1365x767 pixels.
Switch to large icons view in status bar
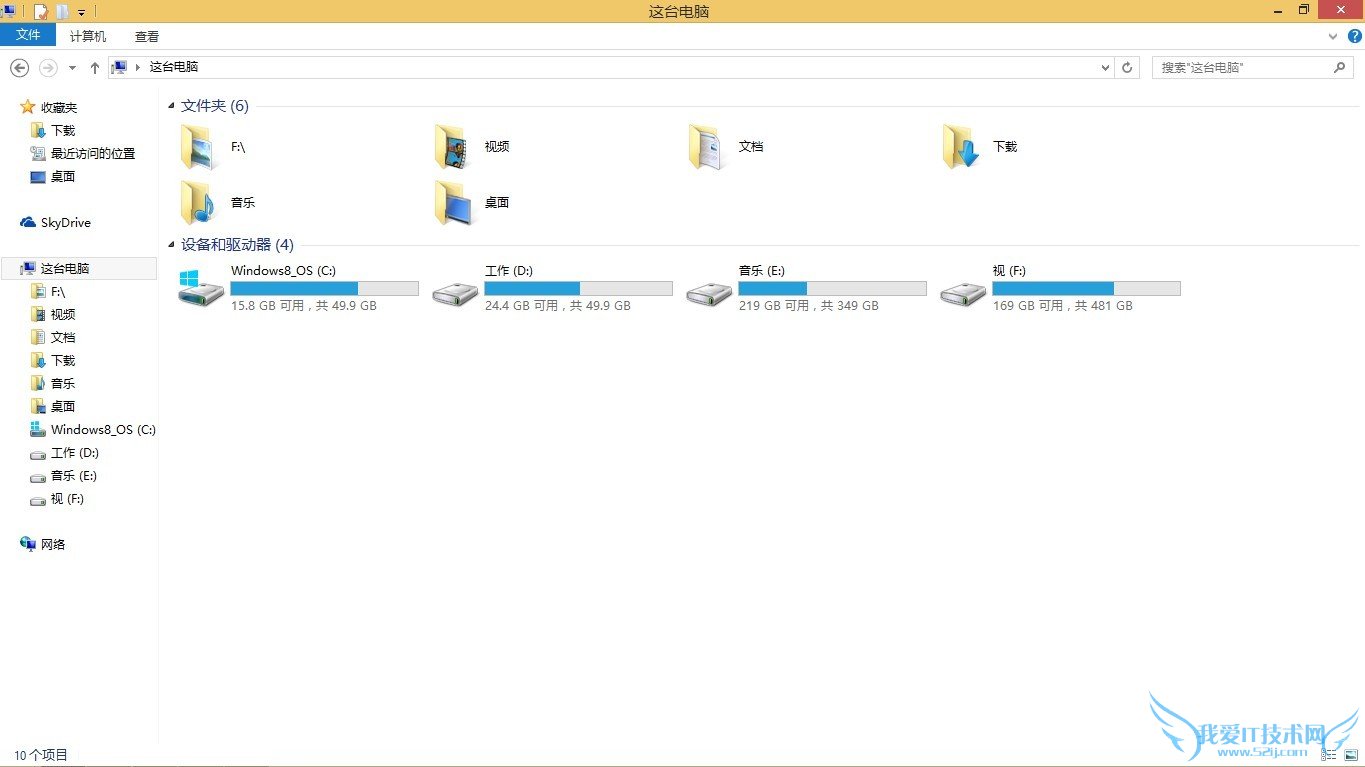click(x=1350, y=755)
